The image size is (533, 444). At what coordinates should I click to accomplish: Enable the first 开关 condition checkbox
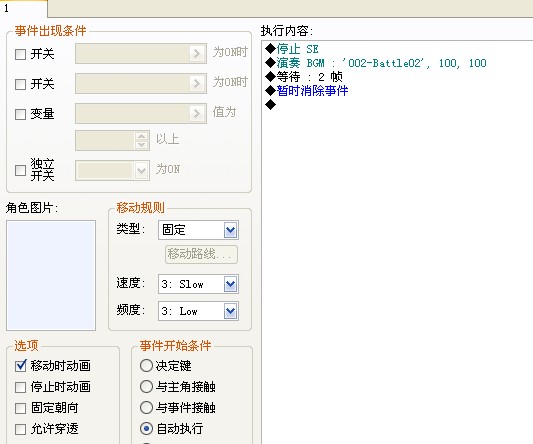tap(20, 54)
